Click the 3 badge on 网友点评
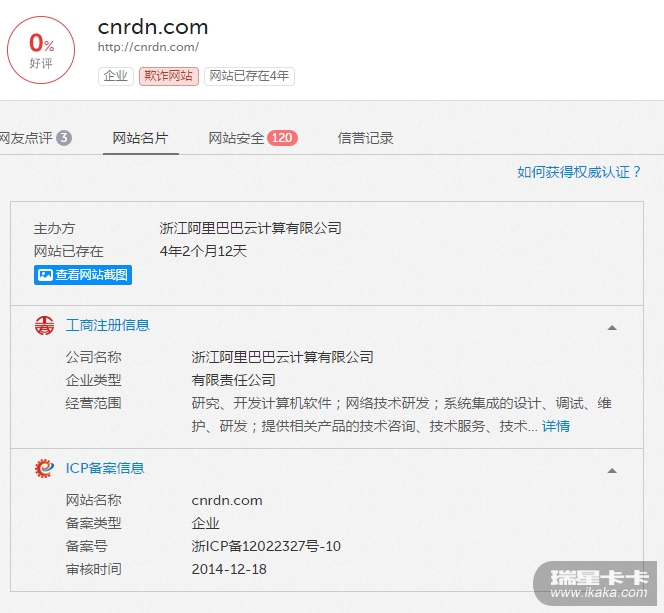664x613 pixels. tap(64, 138)
